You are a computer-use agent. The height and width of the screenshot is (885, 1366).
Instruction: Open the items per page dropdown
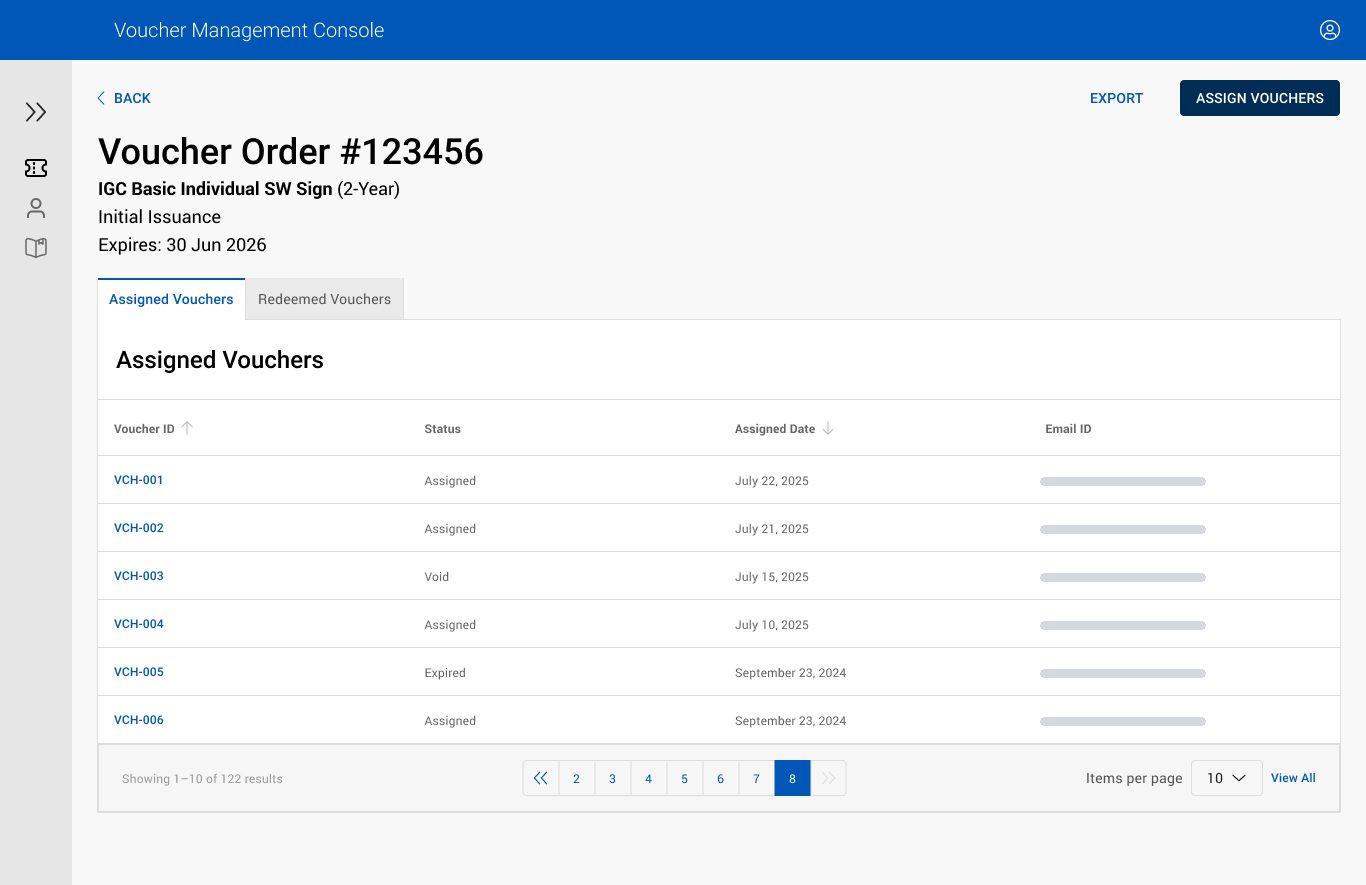1227,778
